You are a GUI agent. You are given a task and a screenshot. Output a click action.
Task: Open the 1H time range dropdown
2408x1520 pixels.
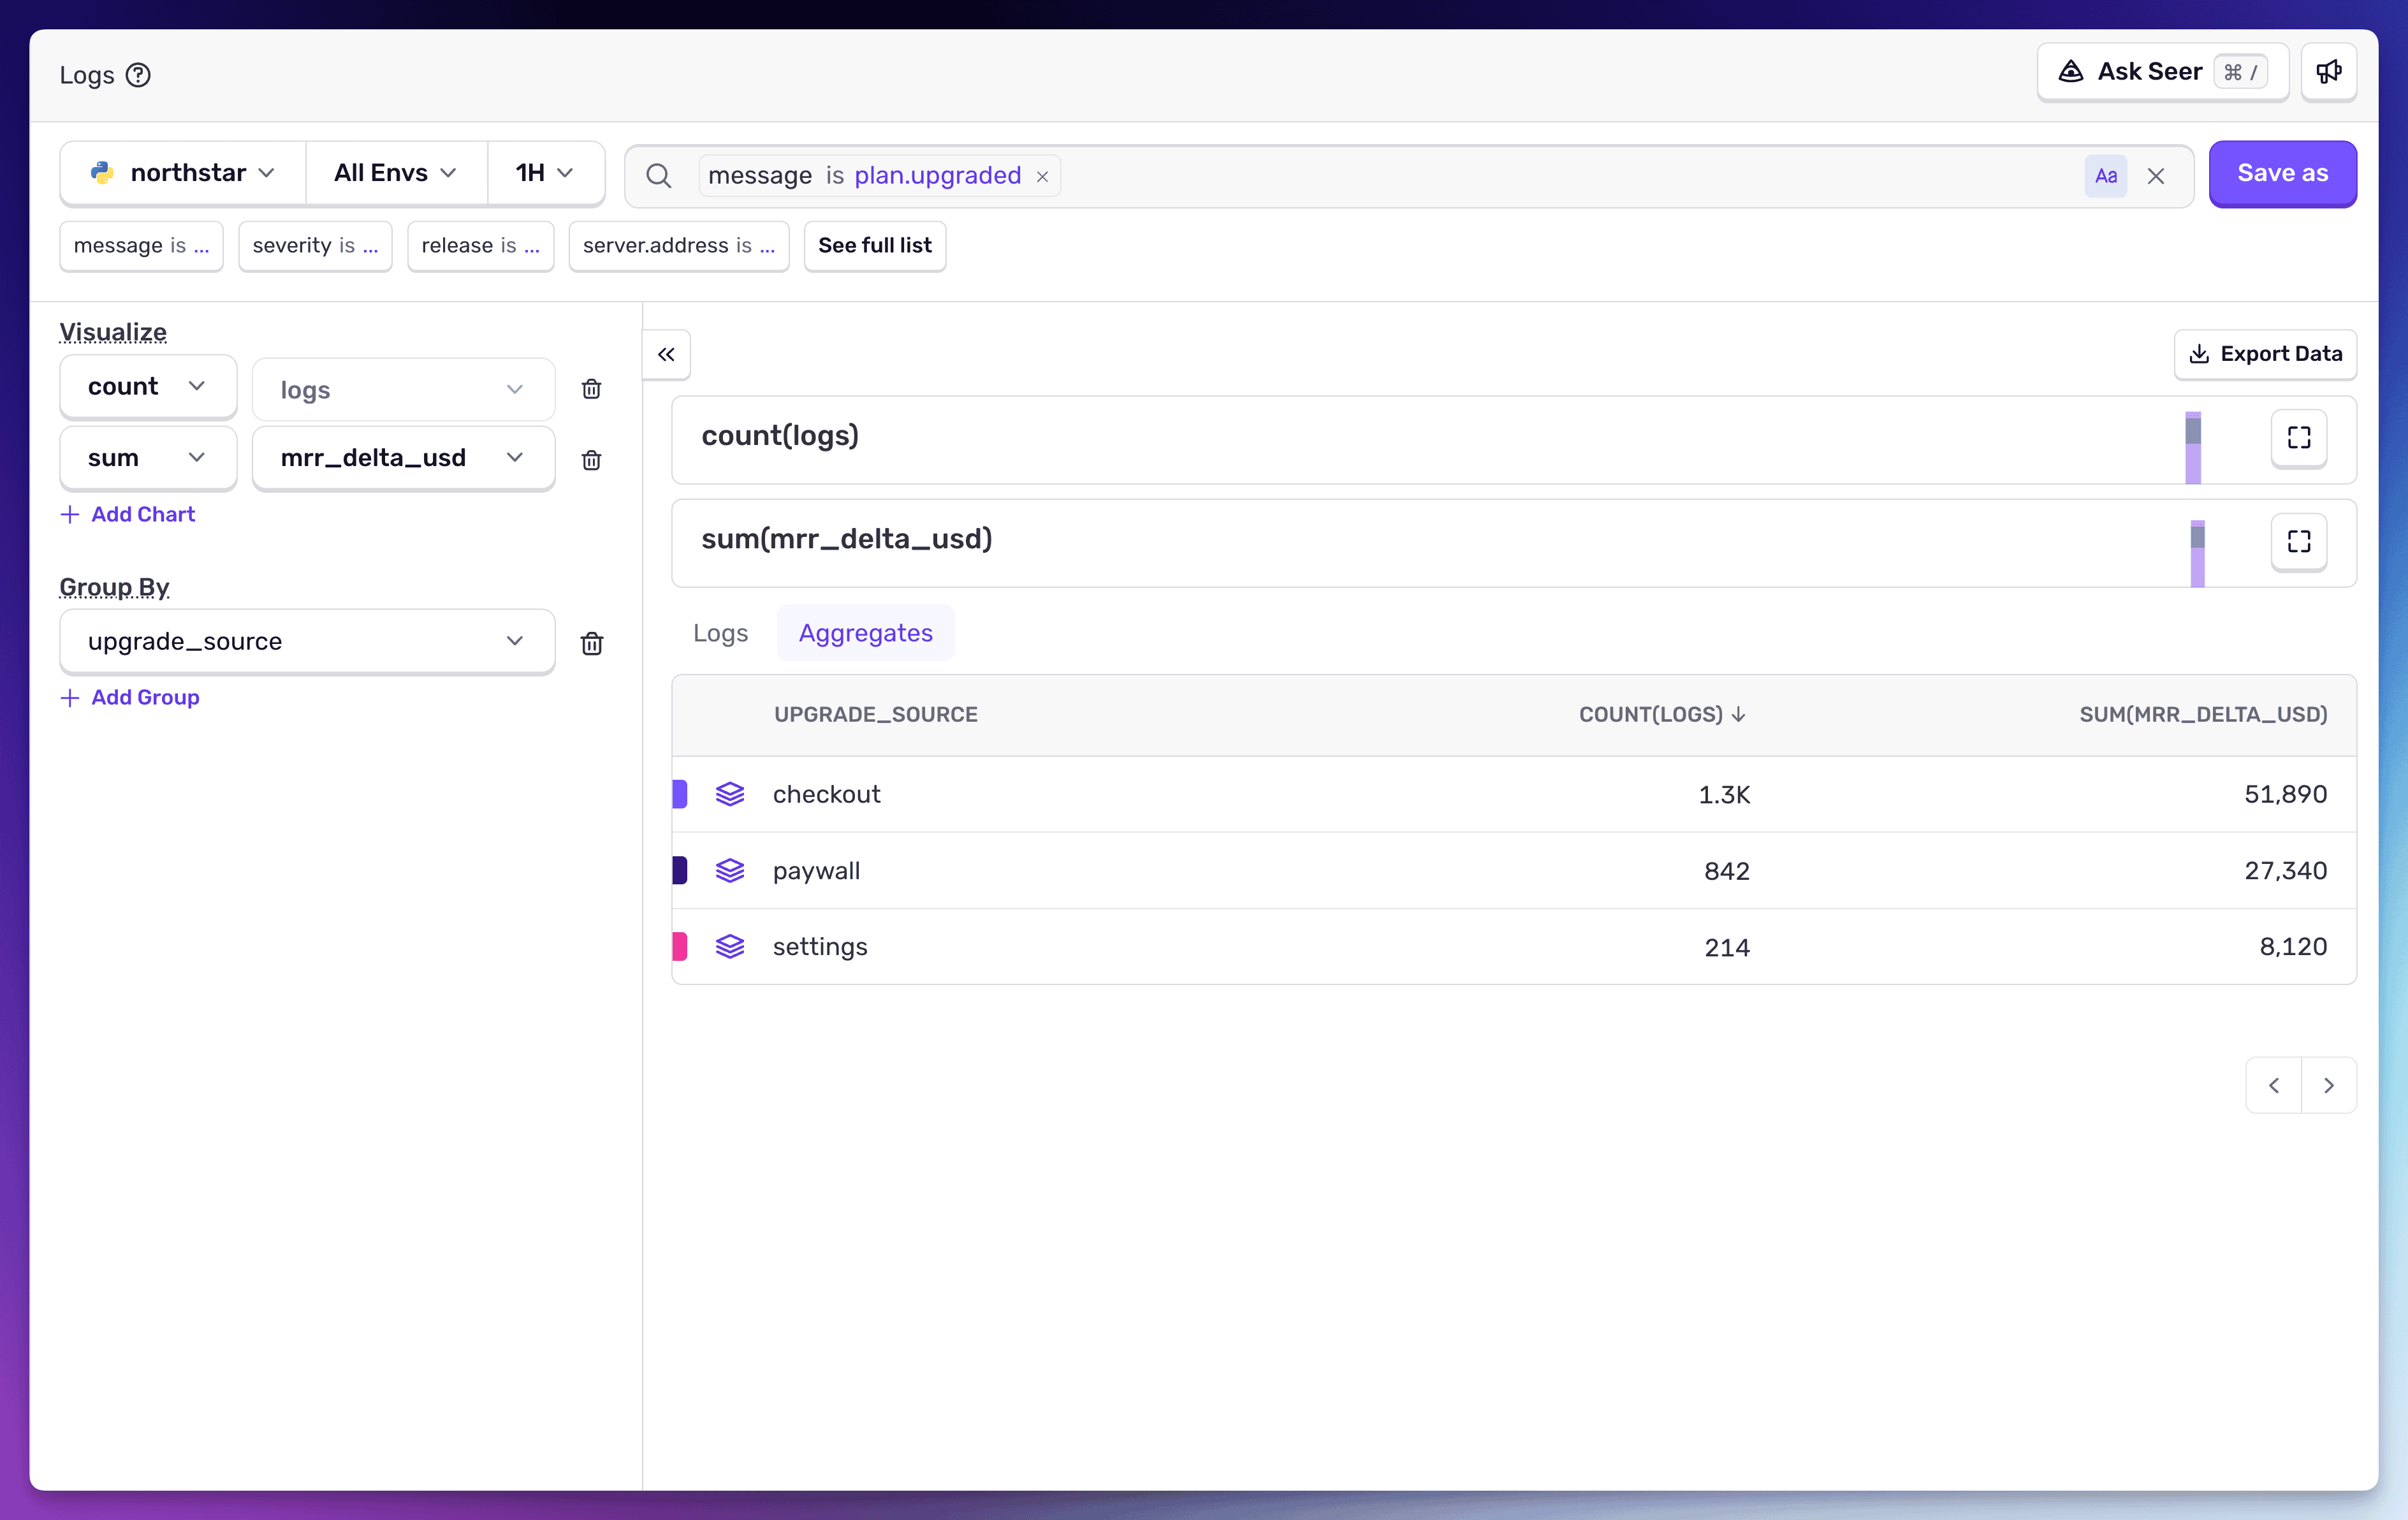pos(545,173)
